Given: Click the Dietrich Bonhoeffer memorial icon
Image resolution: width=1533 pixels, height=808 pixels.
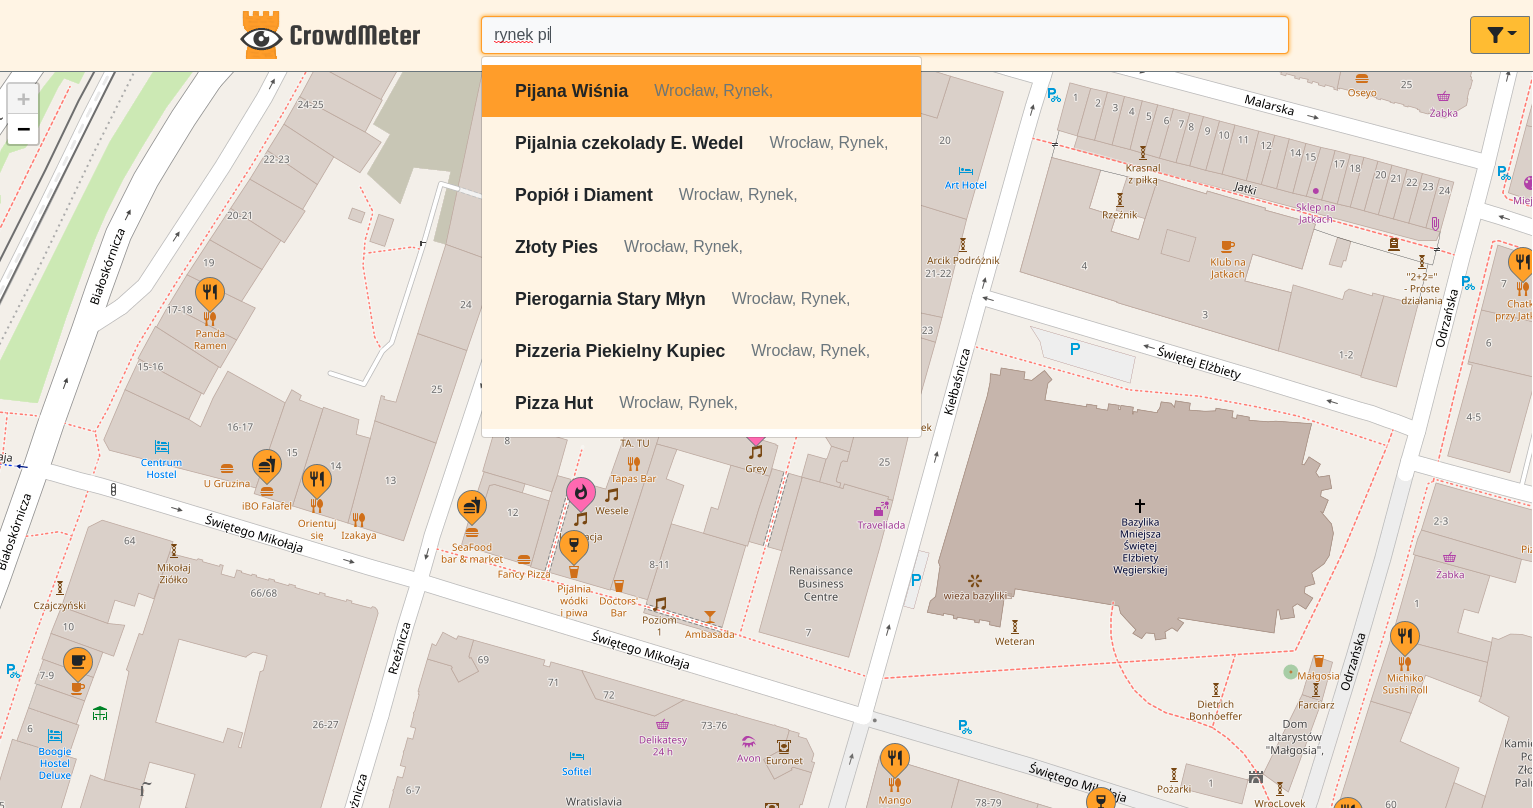Looking at the screenshot, I should tap(1216, 689).
